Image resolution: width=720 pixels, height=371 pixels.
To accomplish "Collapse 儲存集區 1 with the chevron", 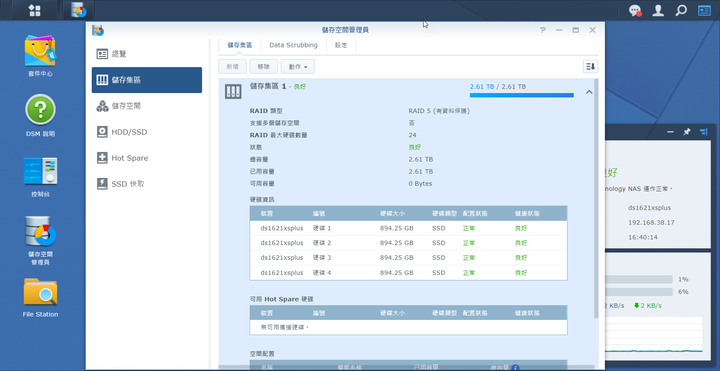I will [x=589, y=92].
